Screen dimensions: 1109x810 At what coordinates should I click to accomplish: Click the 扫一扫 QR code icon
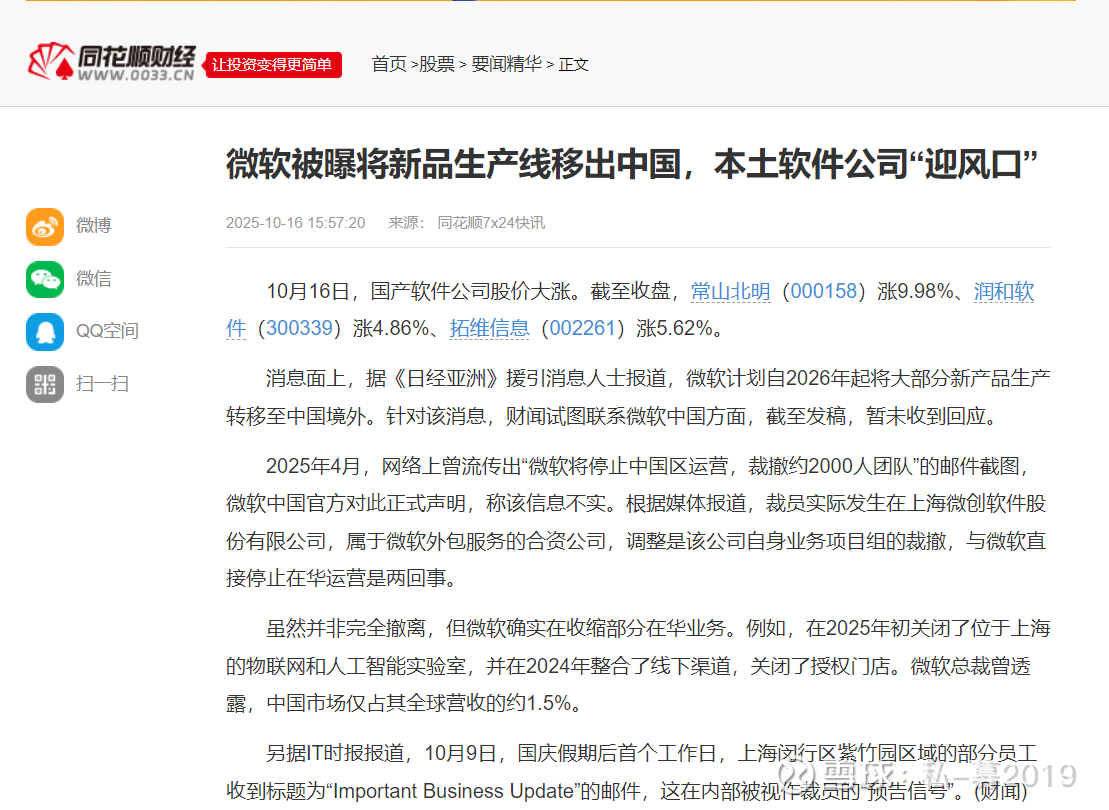tap(45, 384)
